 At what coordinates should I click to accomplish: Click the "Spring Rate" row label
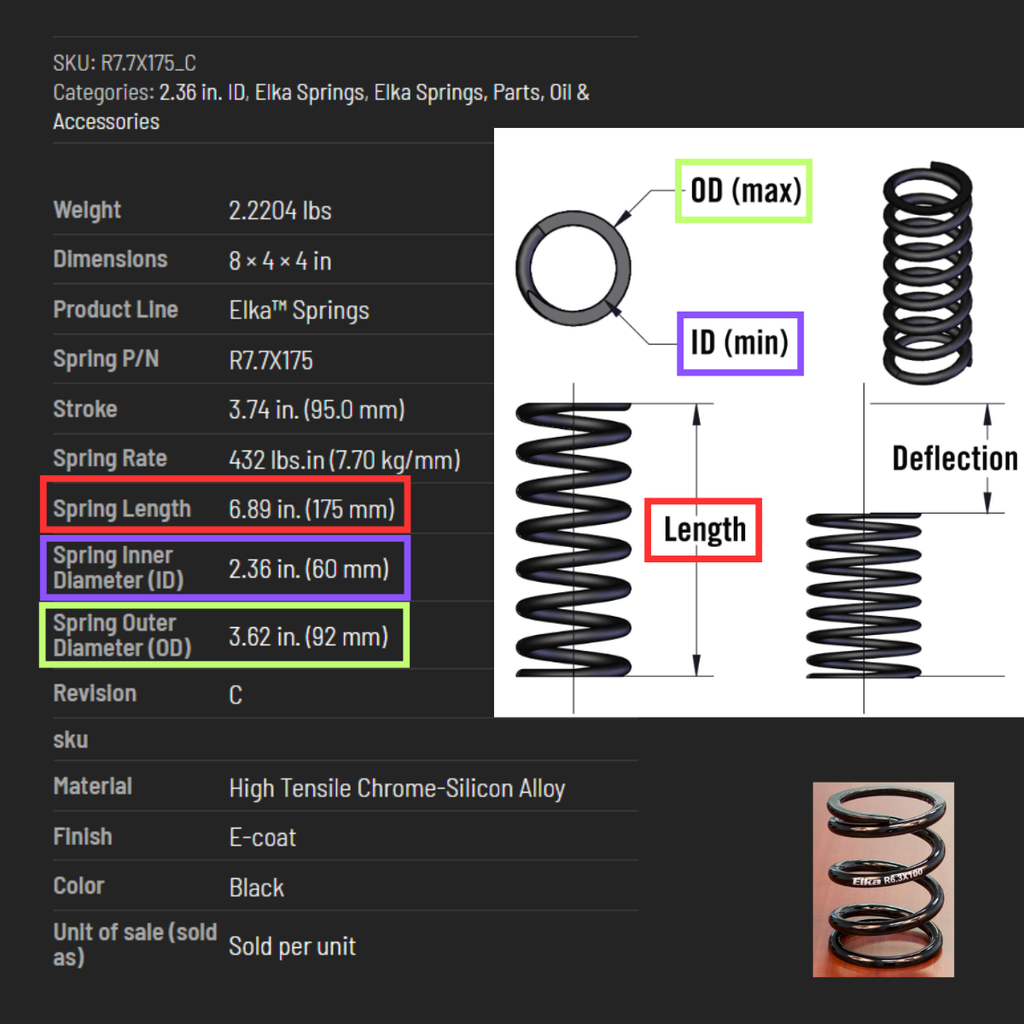point(110,458)
